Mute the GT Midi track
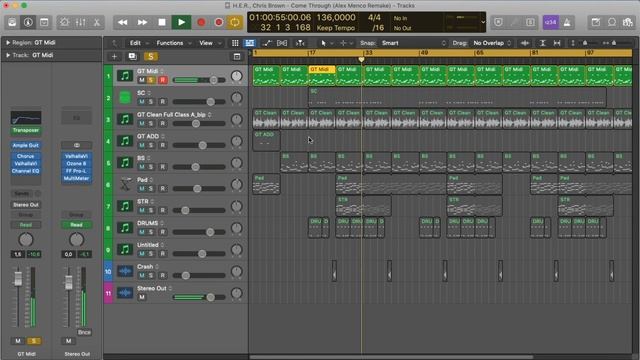Viewport: 640px width, 360px height. click(x=141, y=80)
